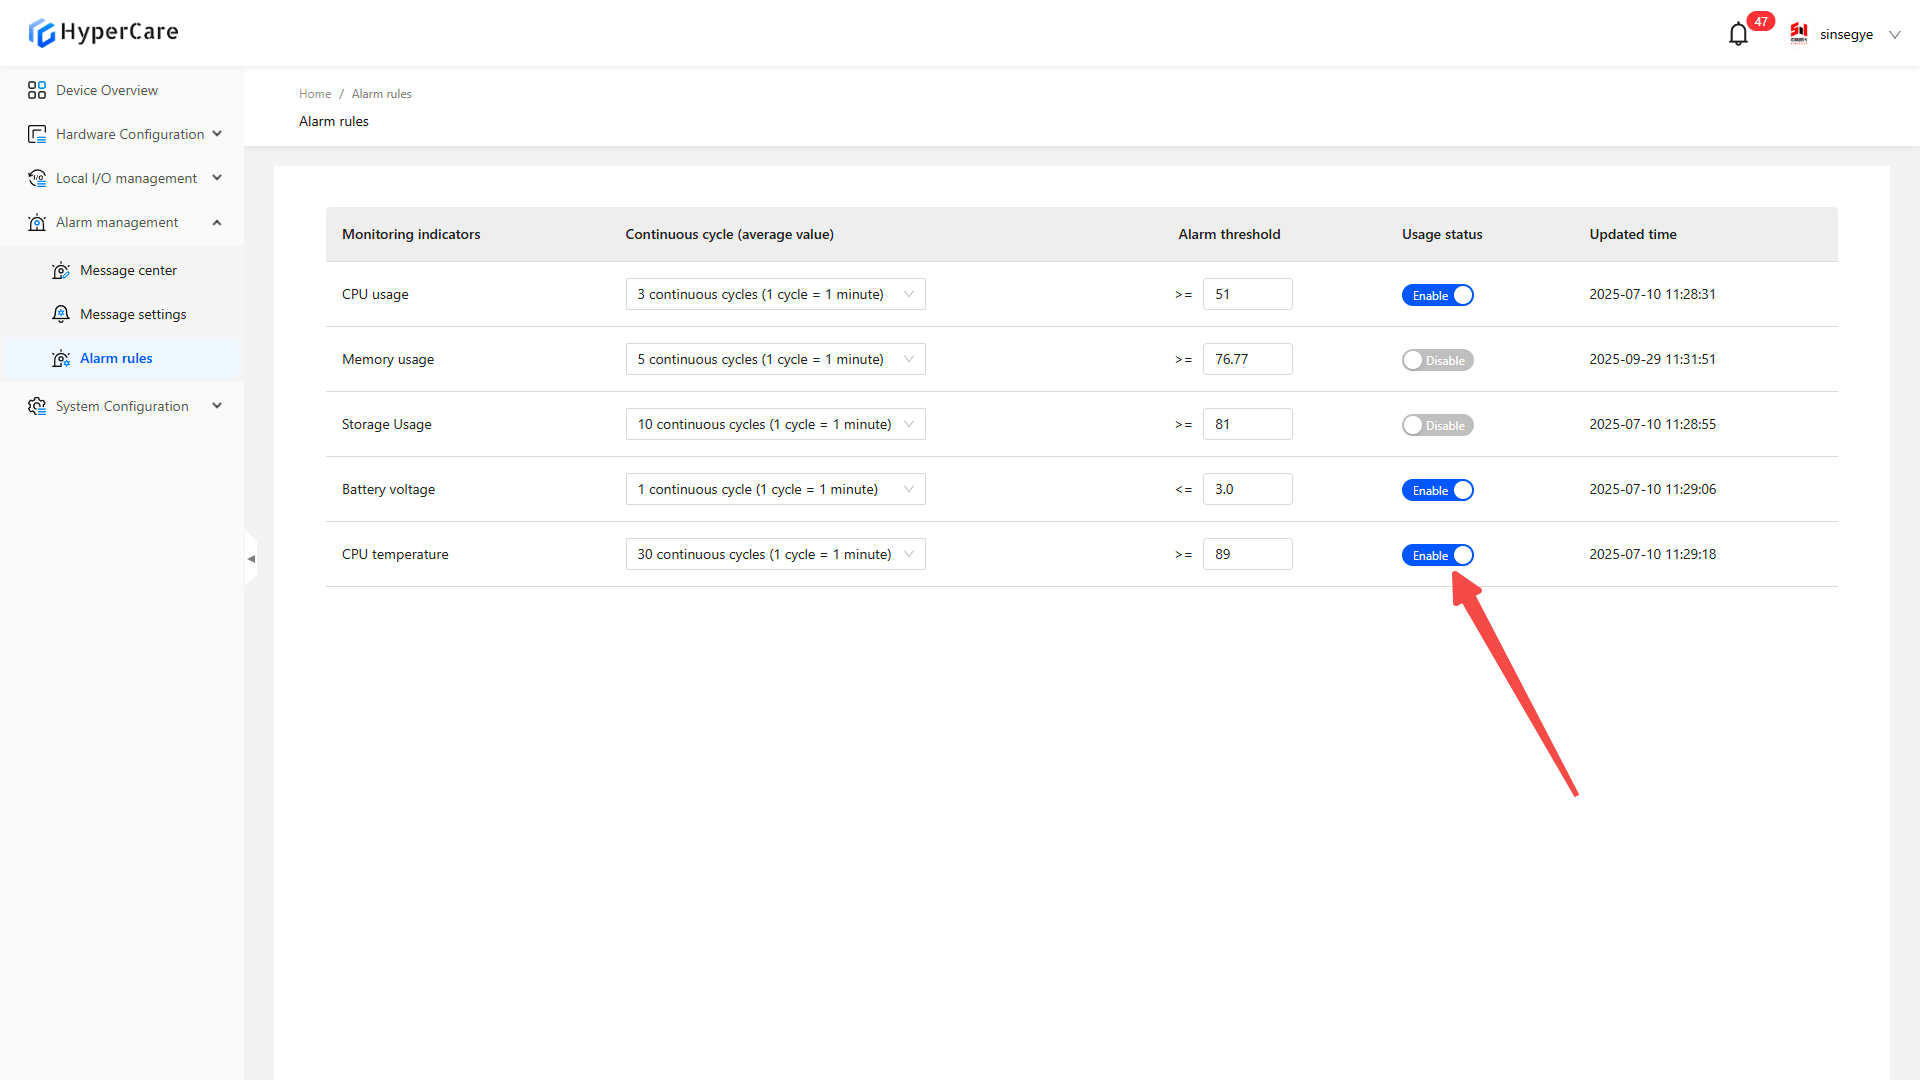This screenshot has width=1920, height=1080.
Task: Disable the CPU usage alarm toggle
Action: tap(1437, 295)
